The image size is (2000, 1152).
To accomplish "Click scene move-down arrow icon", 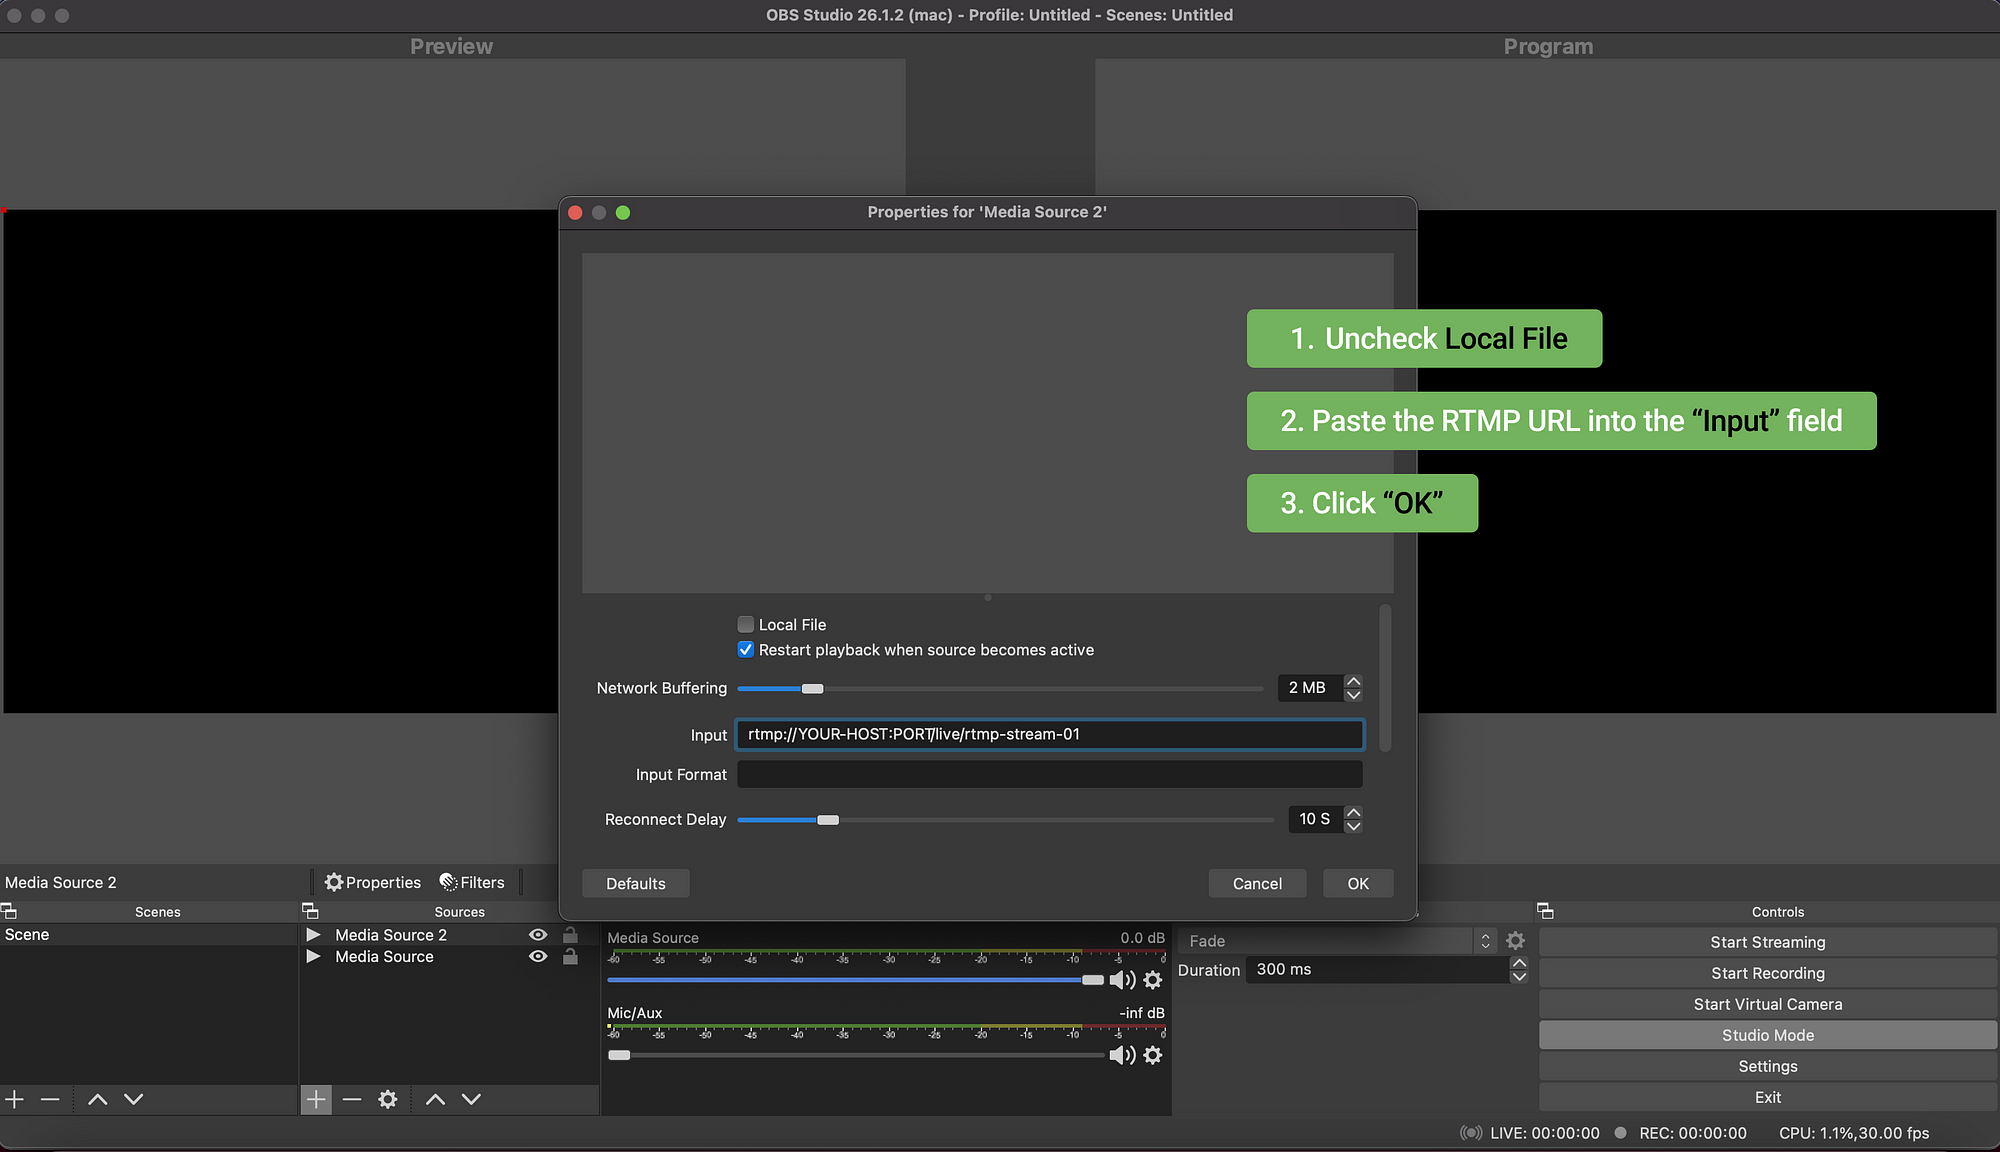I will [x=135, y=1100].
